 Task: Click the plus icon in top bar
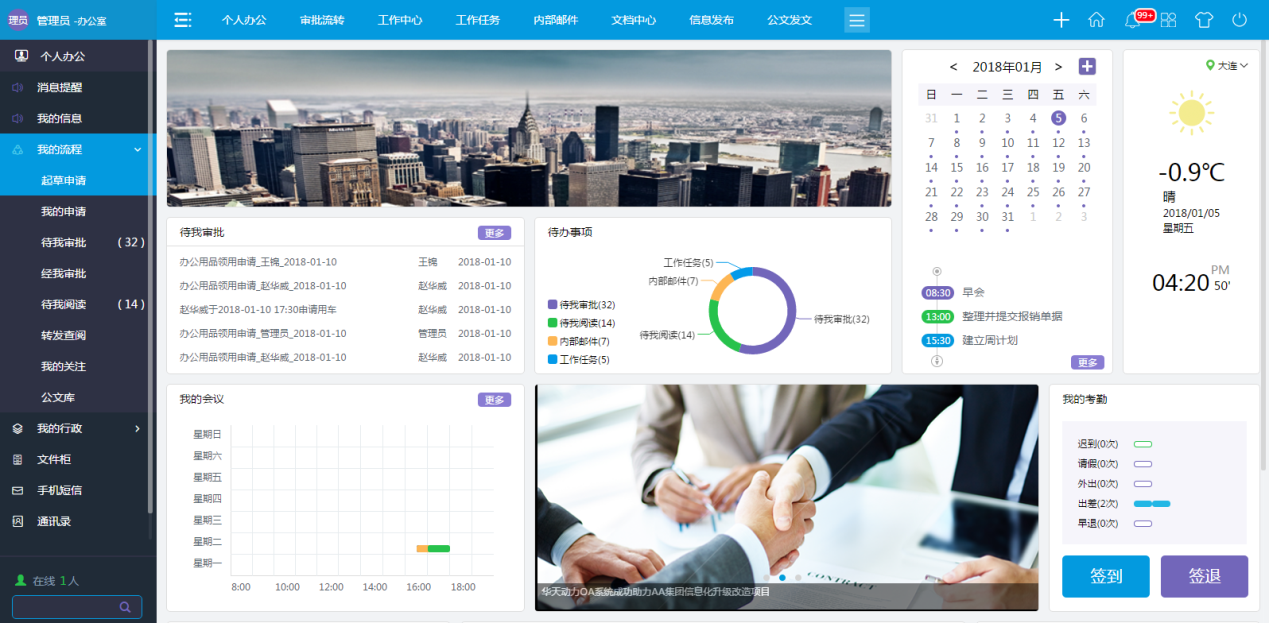tap(1062, 20)
